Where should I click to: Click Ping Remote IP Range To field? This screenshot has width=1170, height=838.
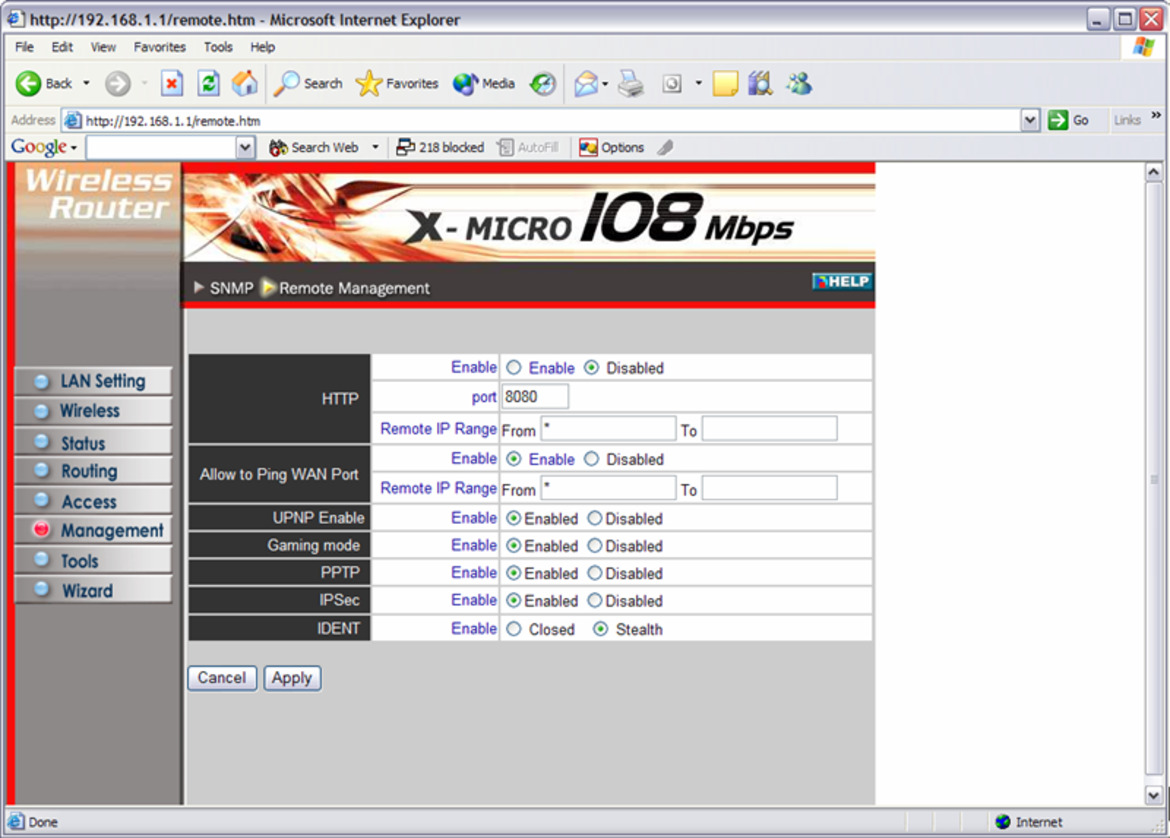(769, 488)
